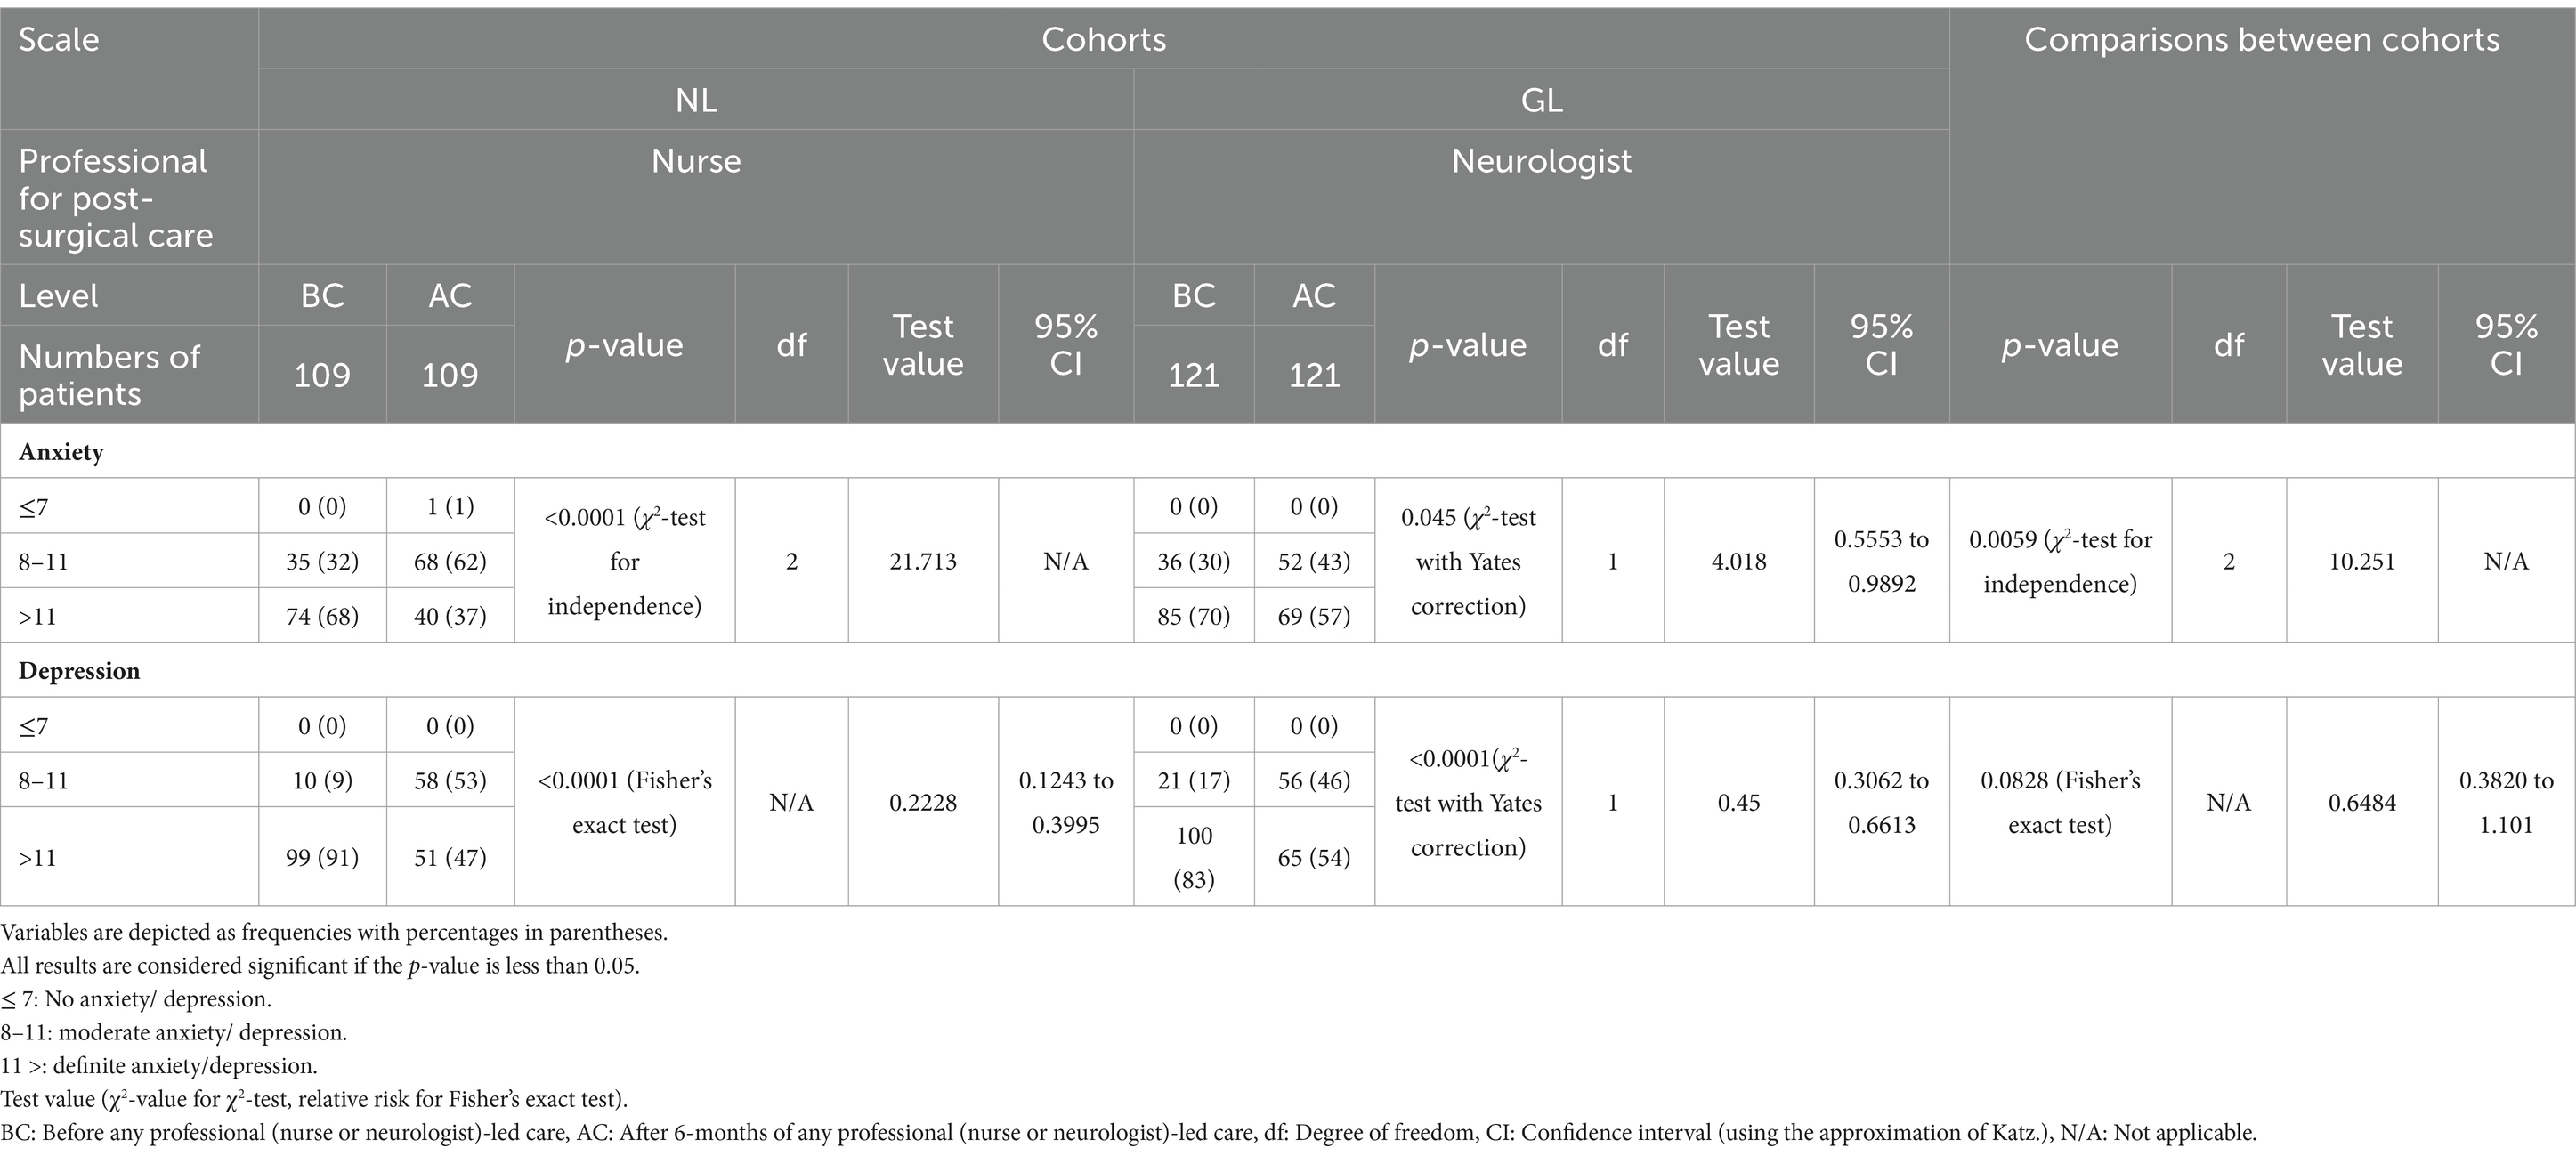
Task: Select the Comparisons between cohorts header
Action: pyautogui.click(x=2262, y=39)
